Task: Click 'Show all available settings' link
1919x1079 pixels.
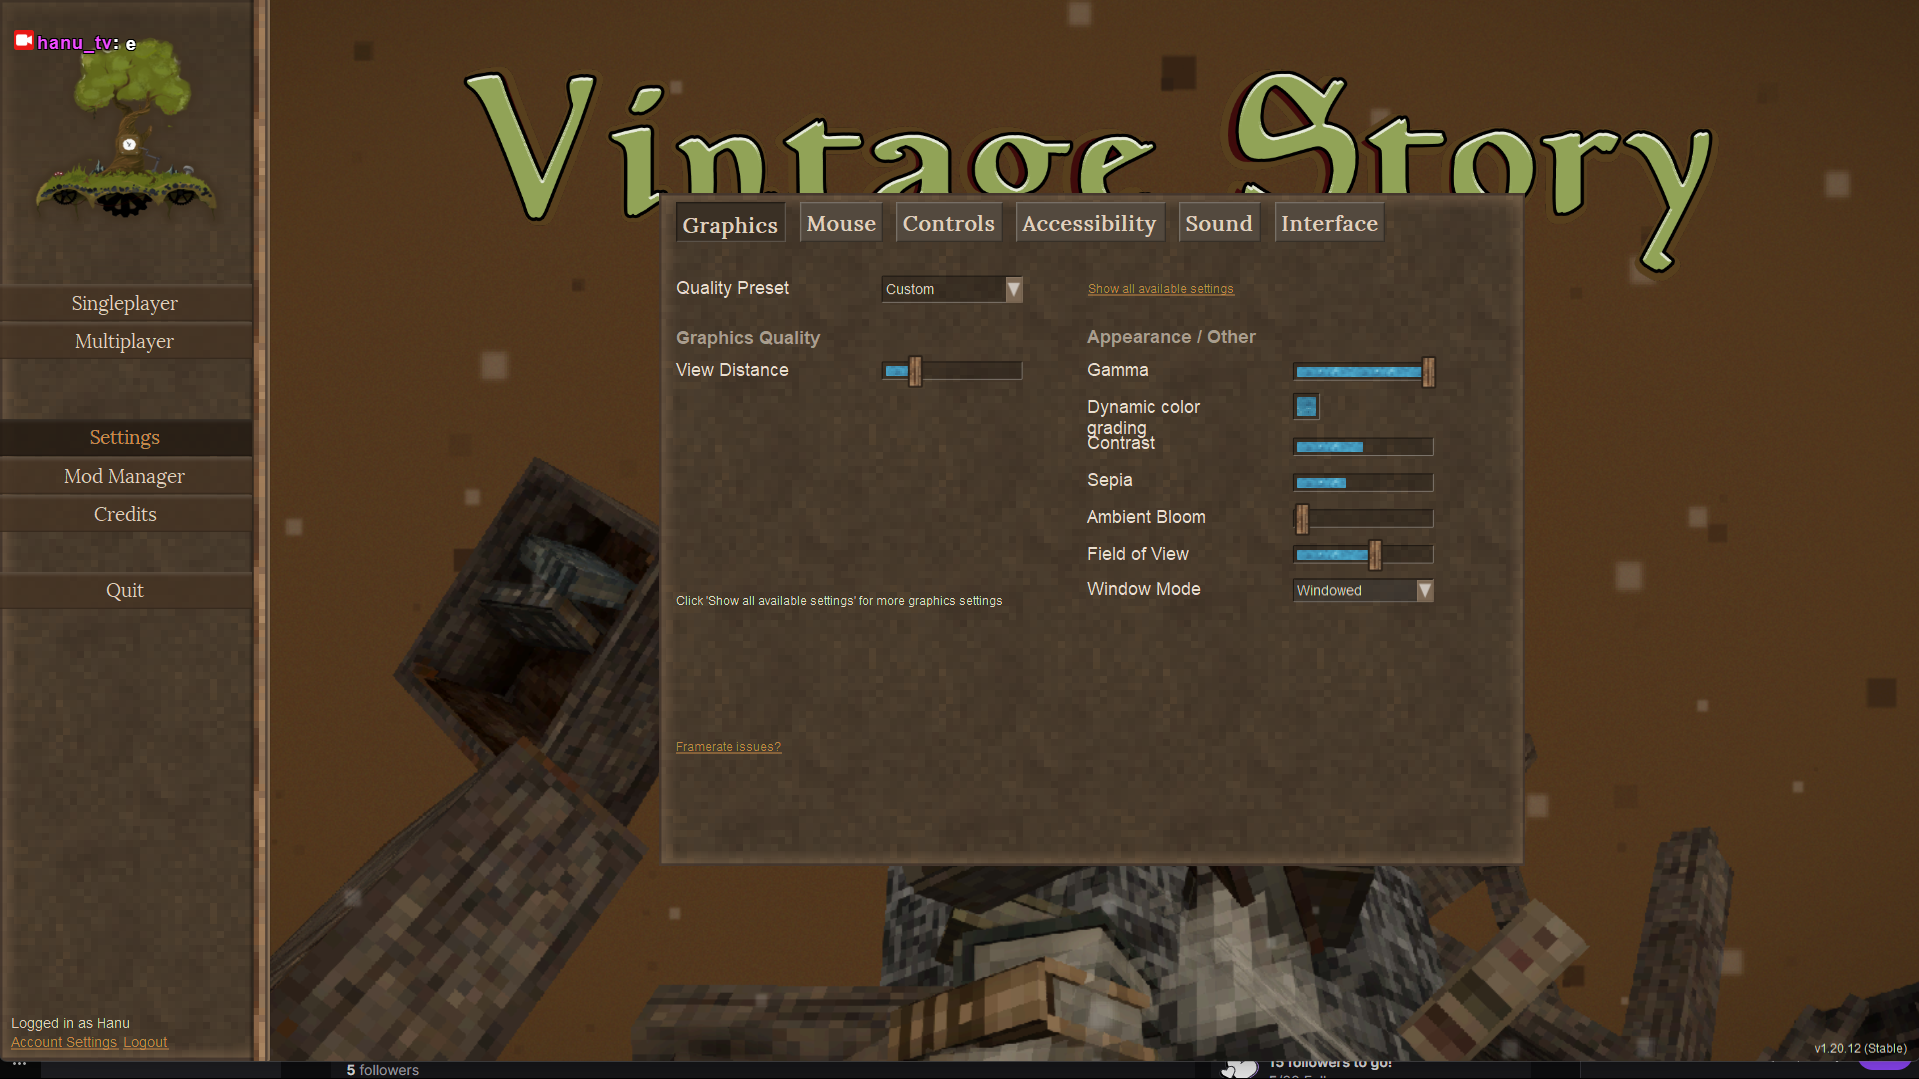Action: click(1160, 289)
